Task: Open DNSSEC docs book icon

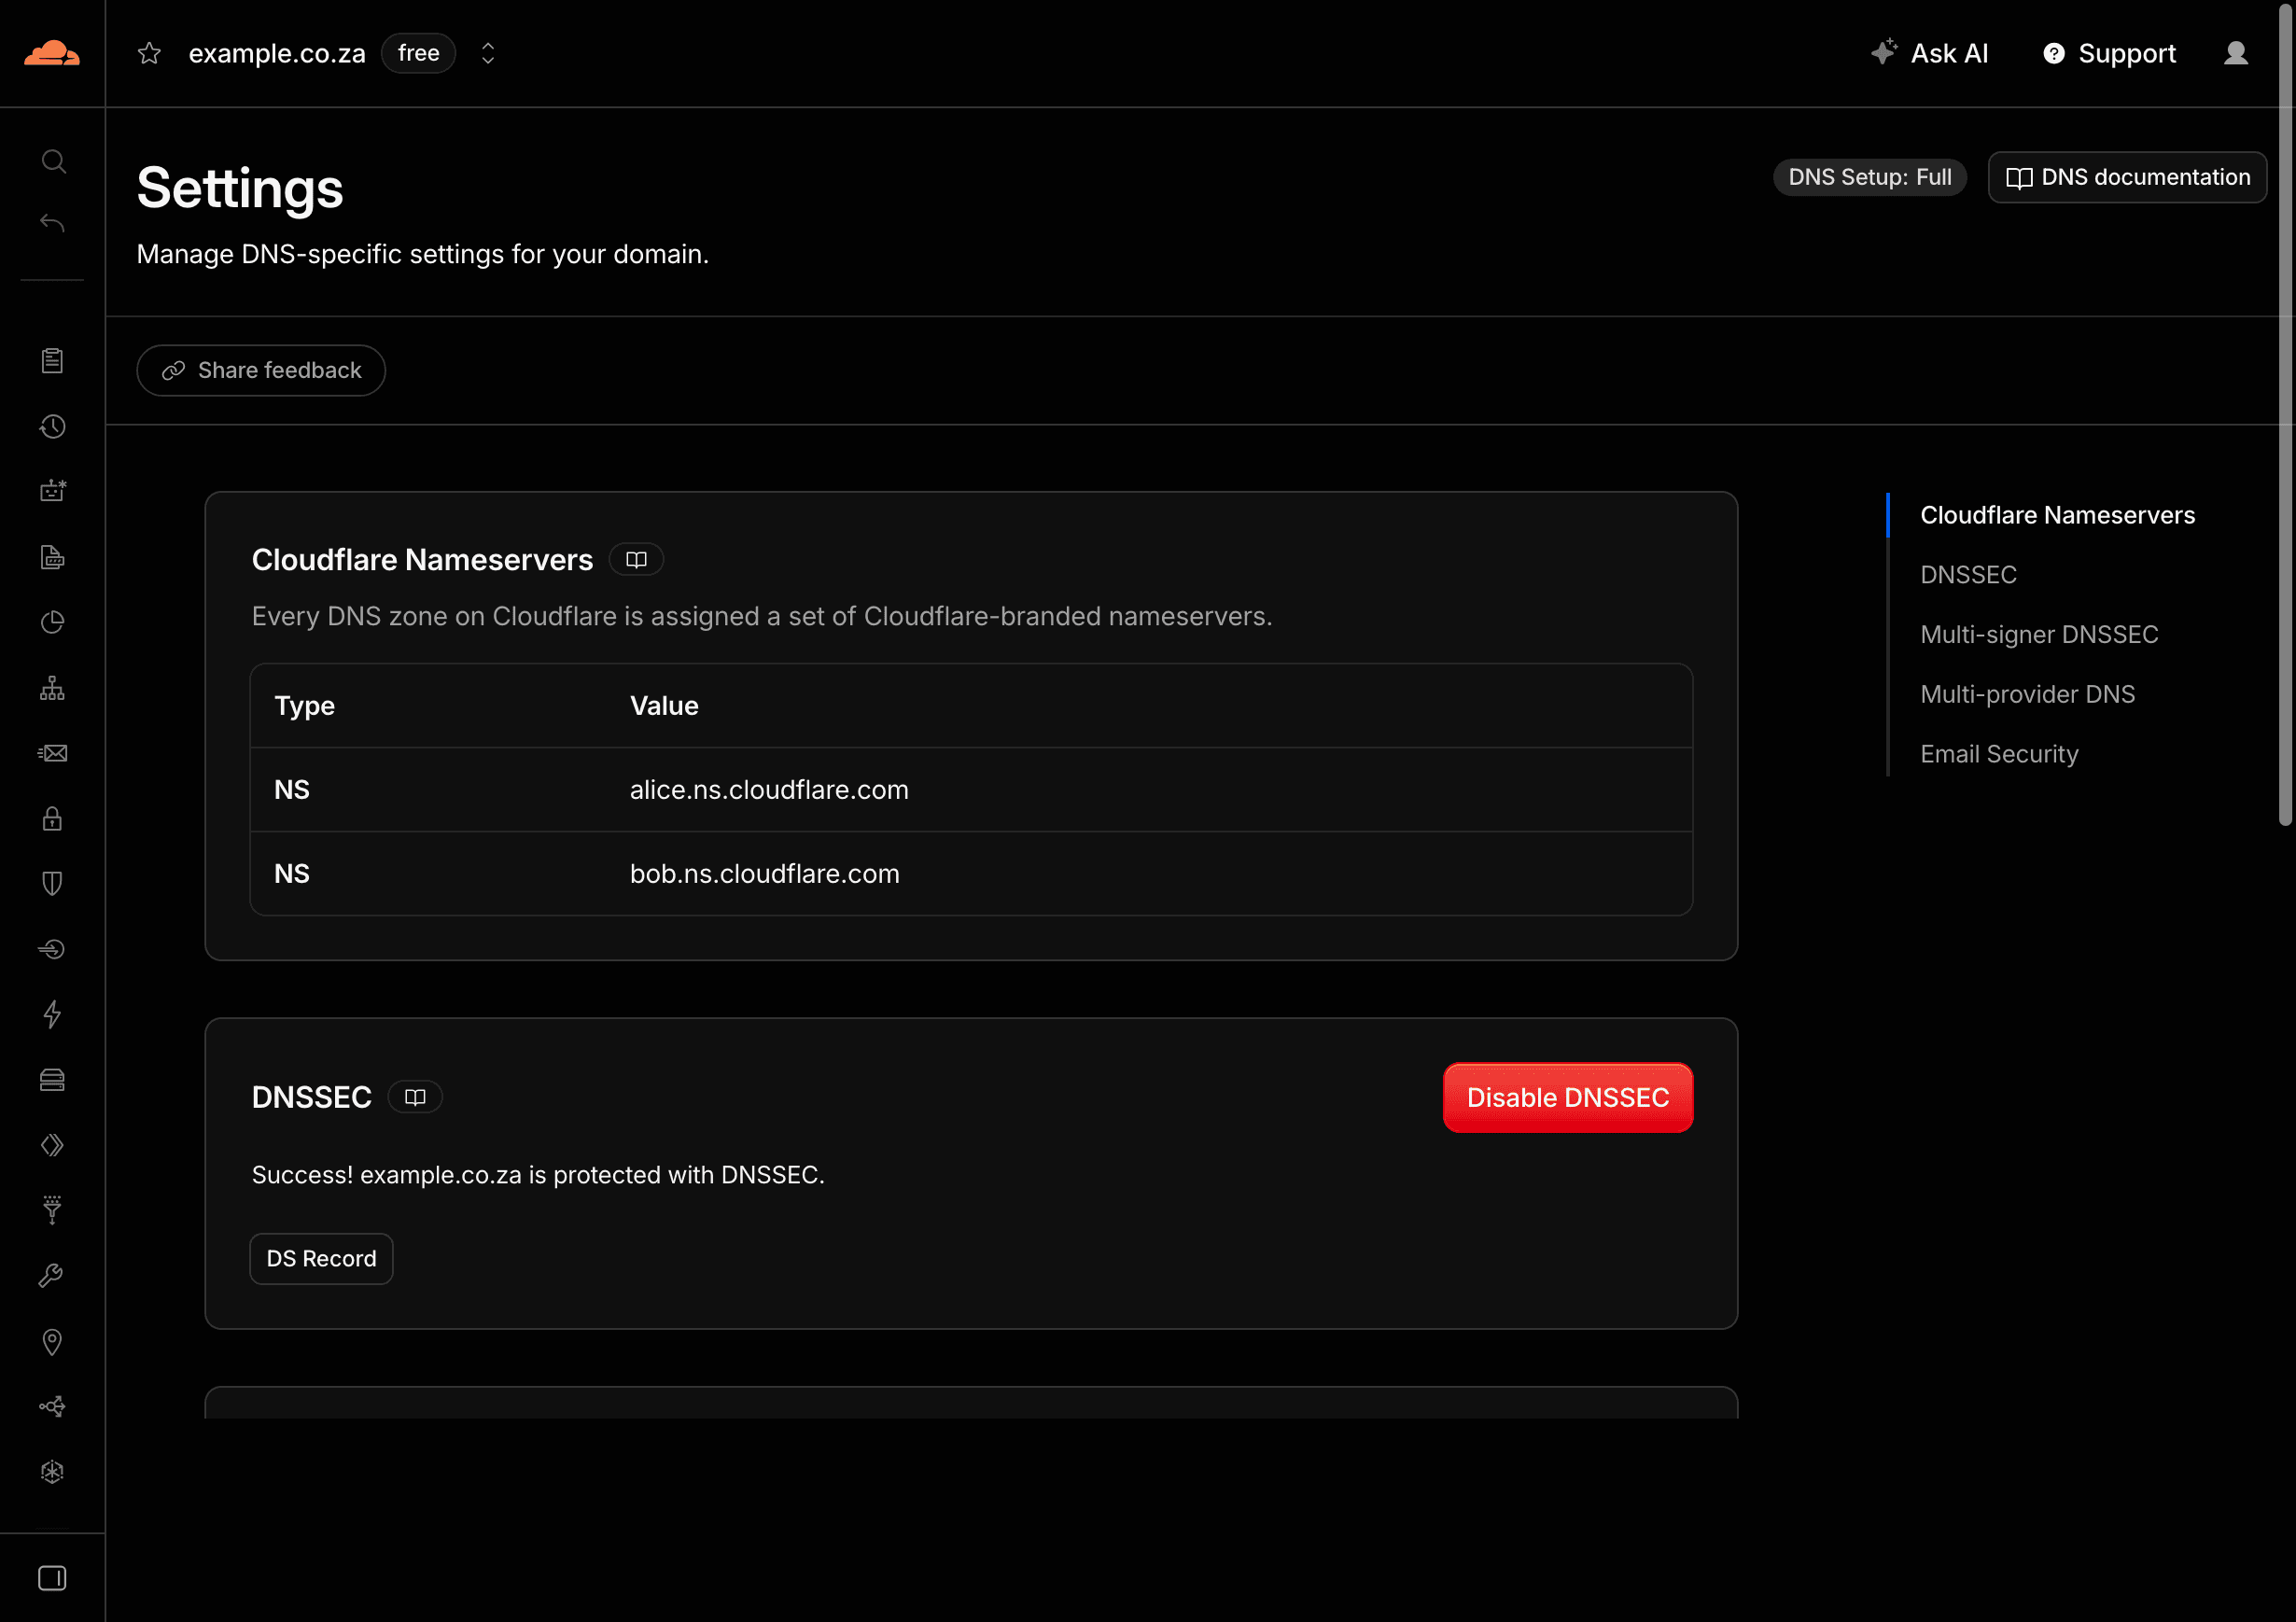Action: (415, 1098)
